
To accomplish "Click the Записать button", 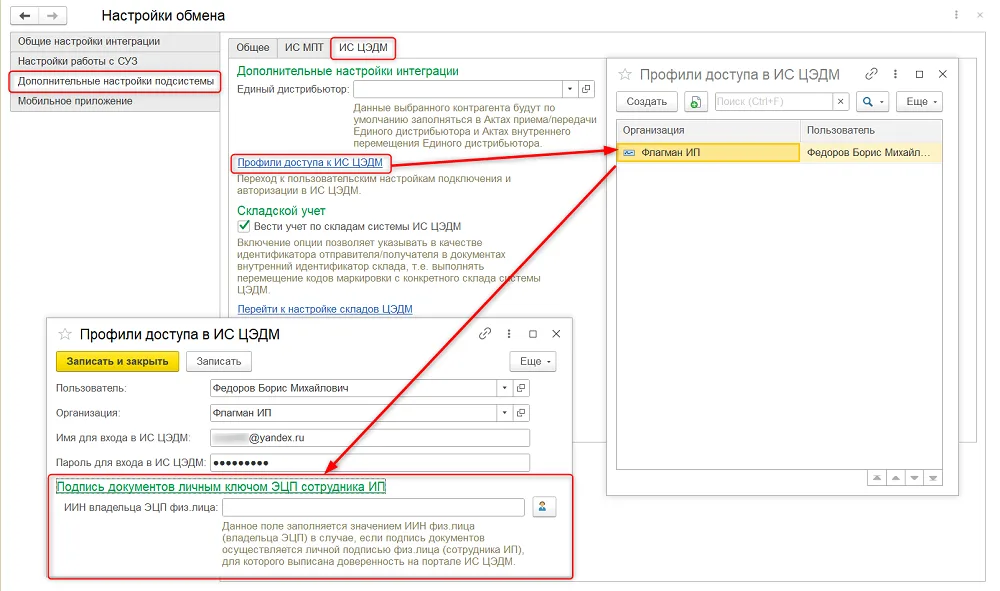I will pyautogui.click(x=219, y=361).
